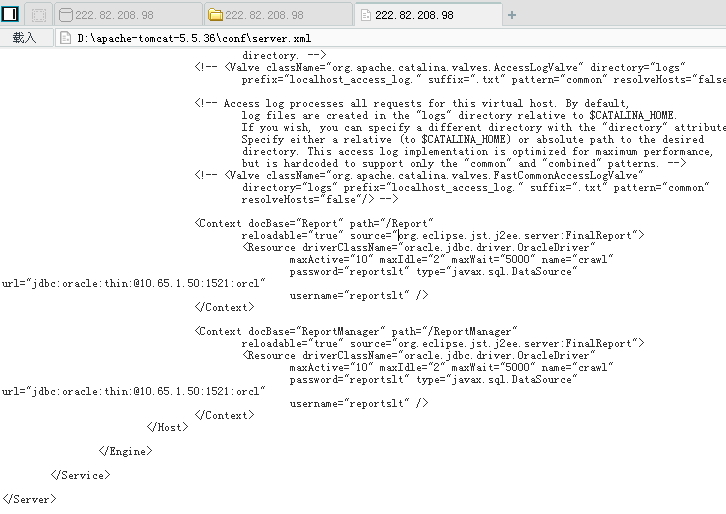Click the </Service> closing tag

81,475
